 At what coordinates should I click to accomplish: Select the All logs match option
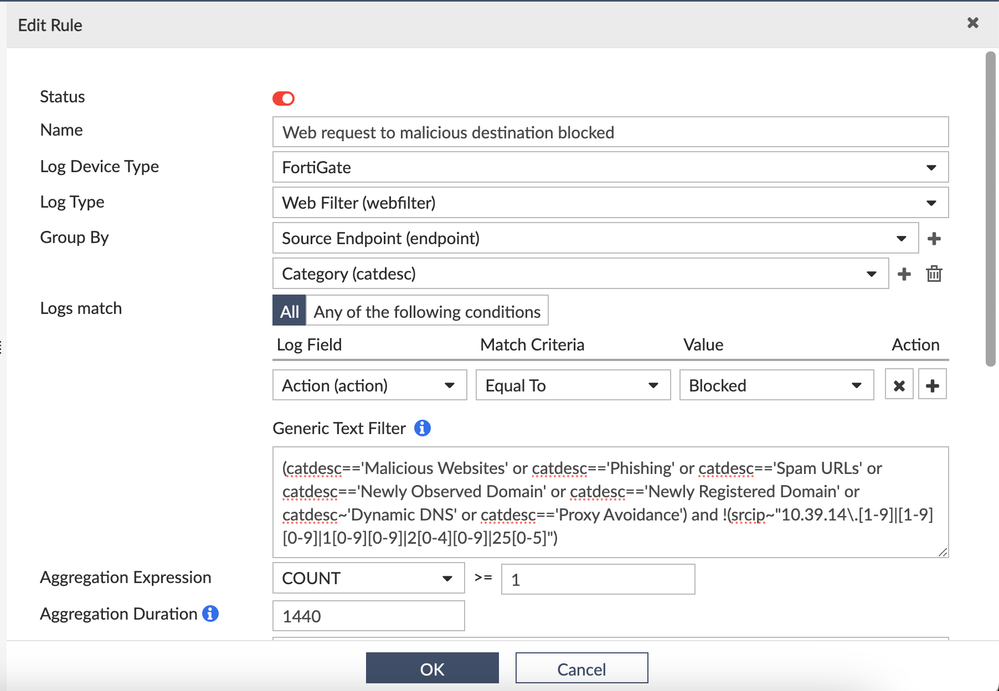coord(289,311)
